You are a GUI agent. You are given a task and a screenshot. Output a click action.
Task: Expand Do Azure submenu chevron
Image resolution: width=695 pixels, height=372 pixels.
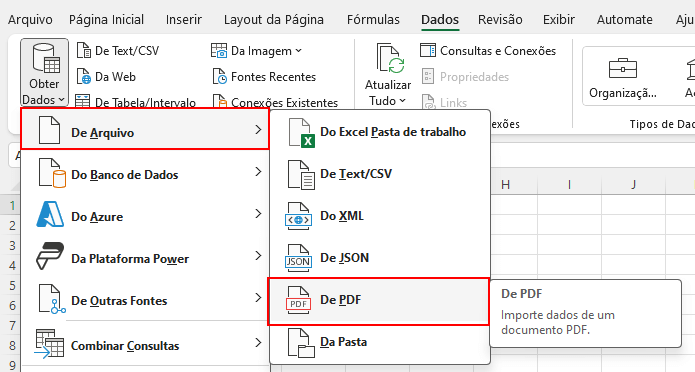point(258,214)
